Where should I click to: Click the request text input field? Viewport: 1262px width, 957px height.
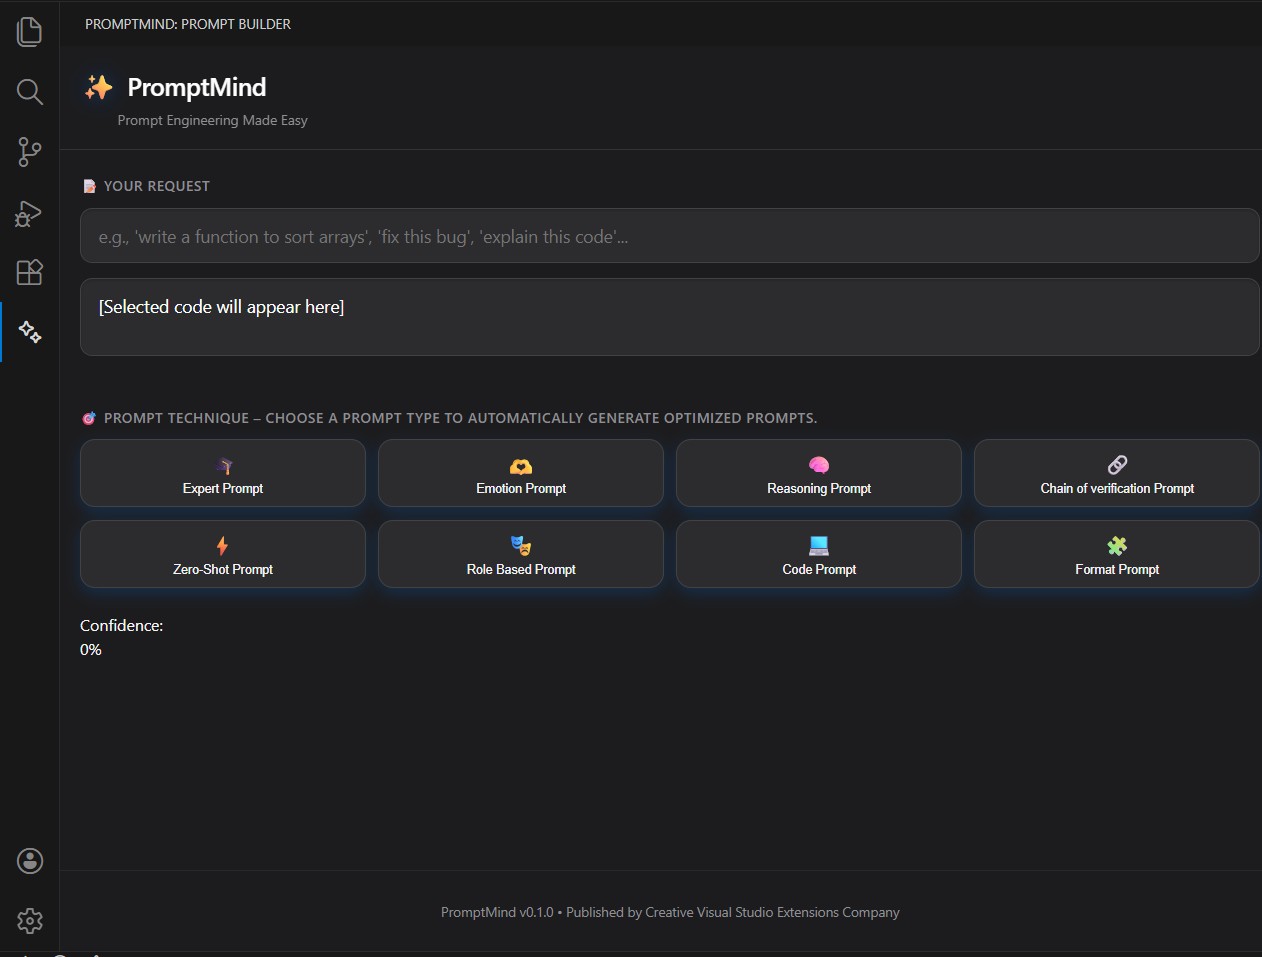(x=670, y=236)
